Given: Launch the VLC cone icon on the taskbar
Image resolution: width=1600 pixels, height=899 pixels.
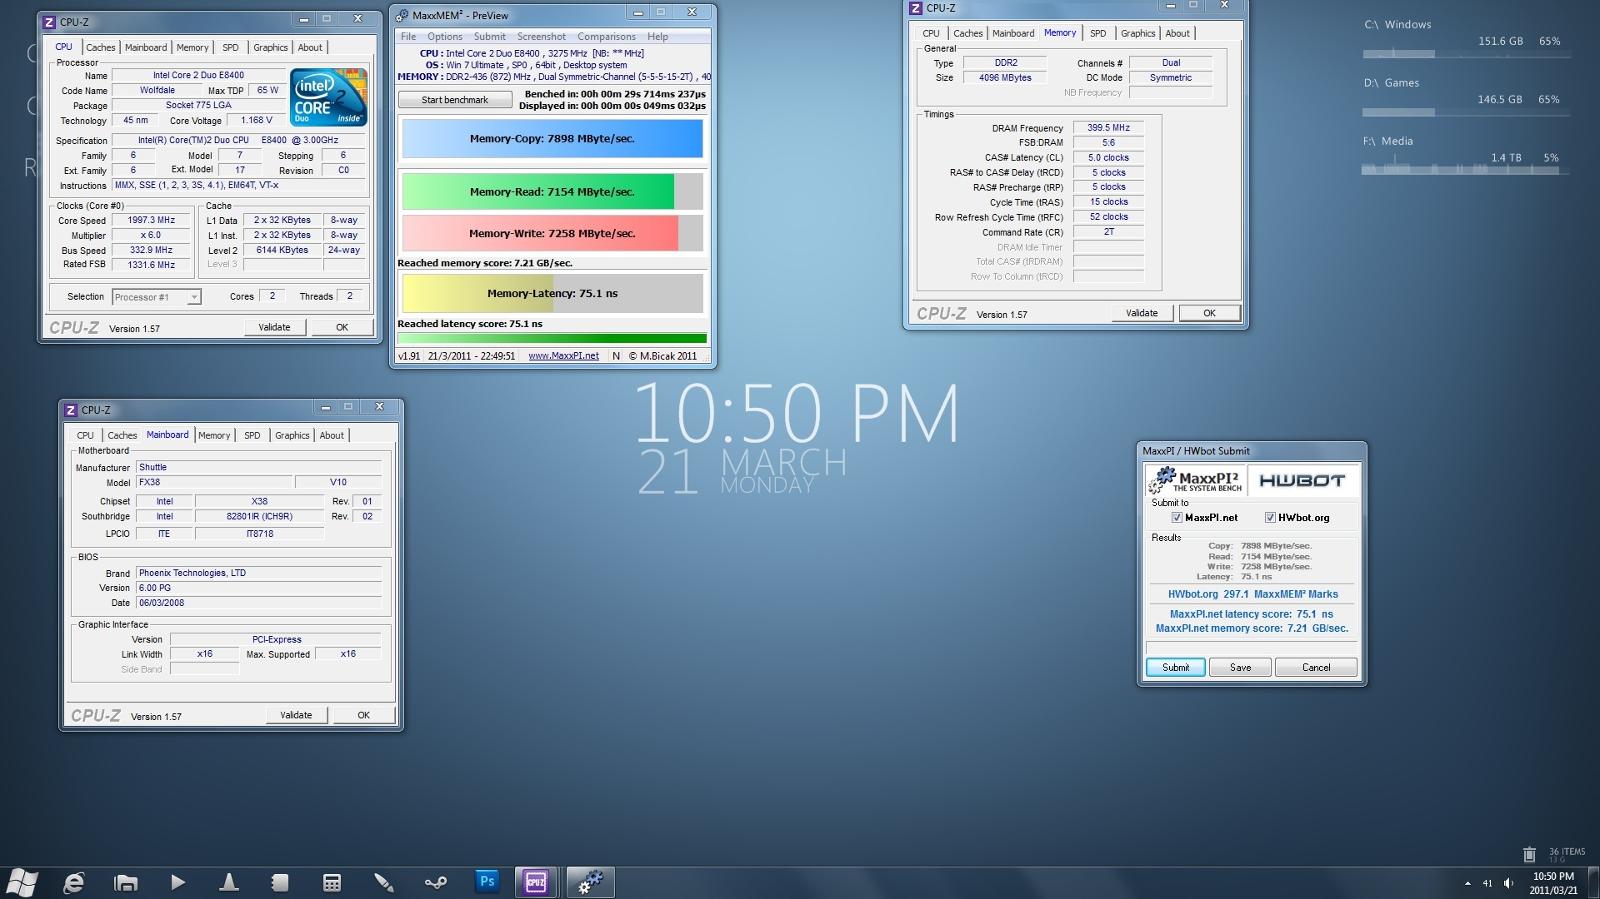Looking at the screenshot, I should coord(229,882).
